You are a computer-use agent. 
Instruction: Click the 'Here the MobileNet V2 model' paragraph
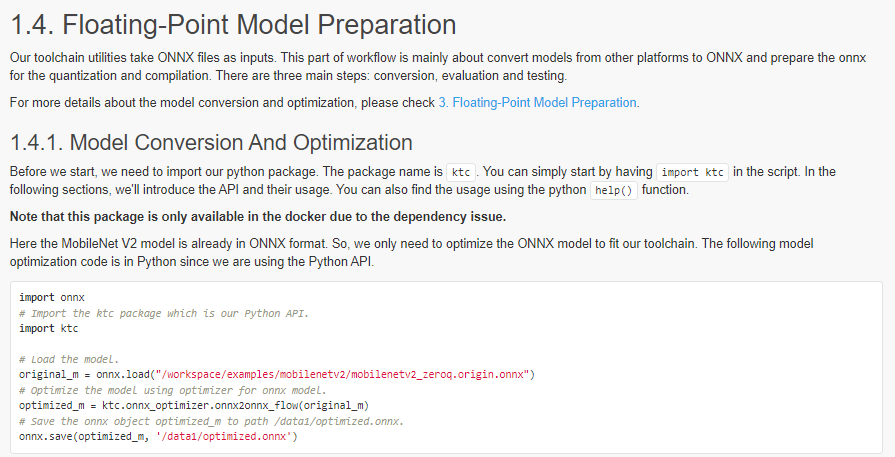tap(412, 253)
